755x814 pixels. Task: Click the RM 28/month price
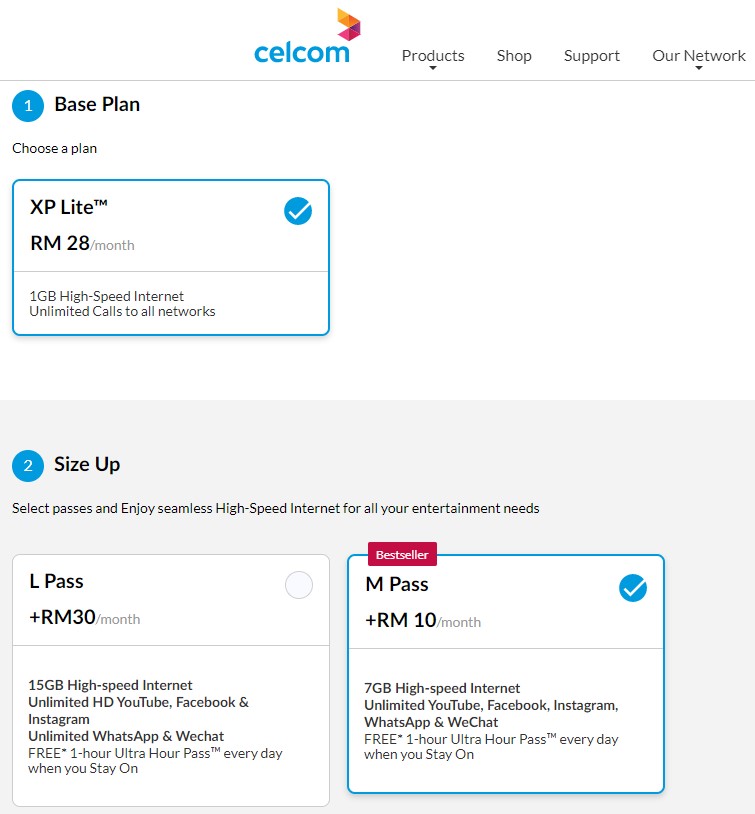(82, 243)
